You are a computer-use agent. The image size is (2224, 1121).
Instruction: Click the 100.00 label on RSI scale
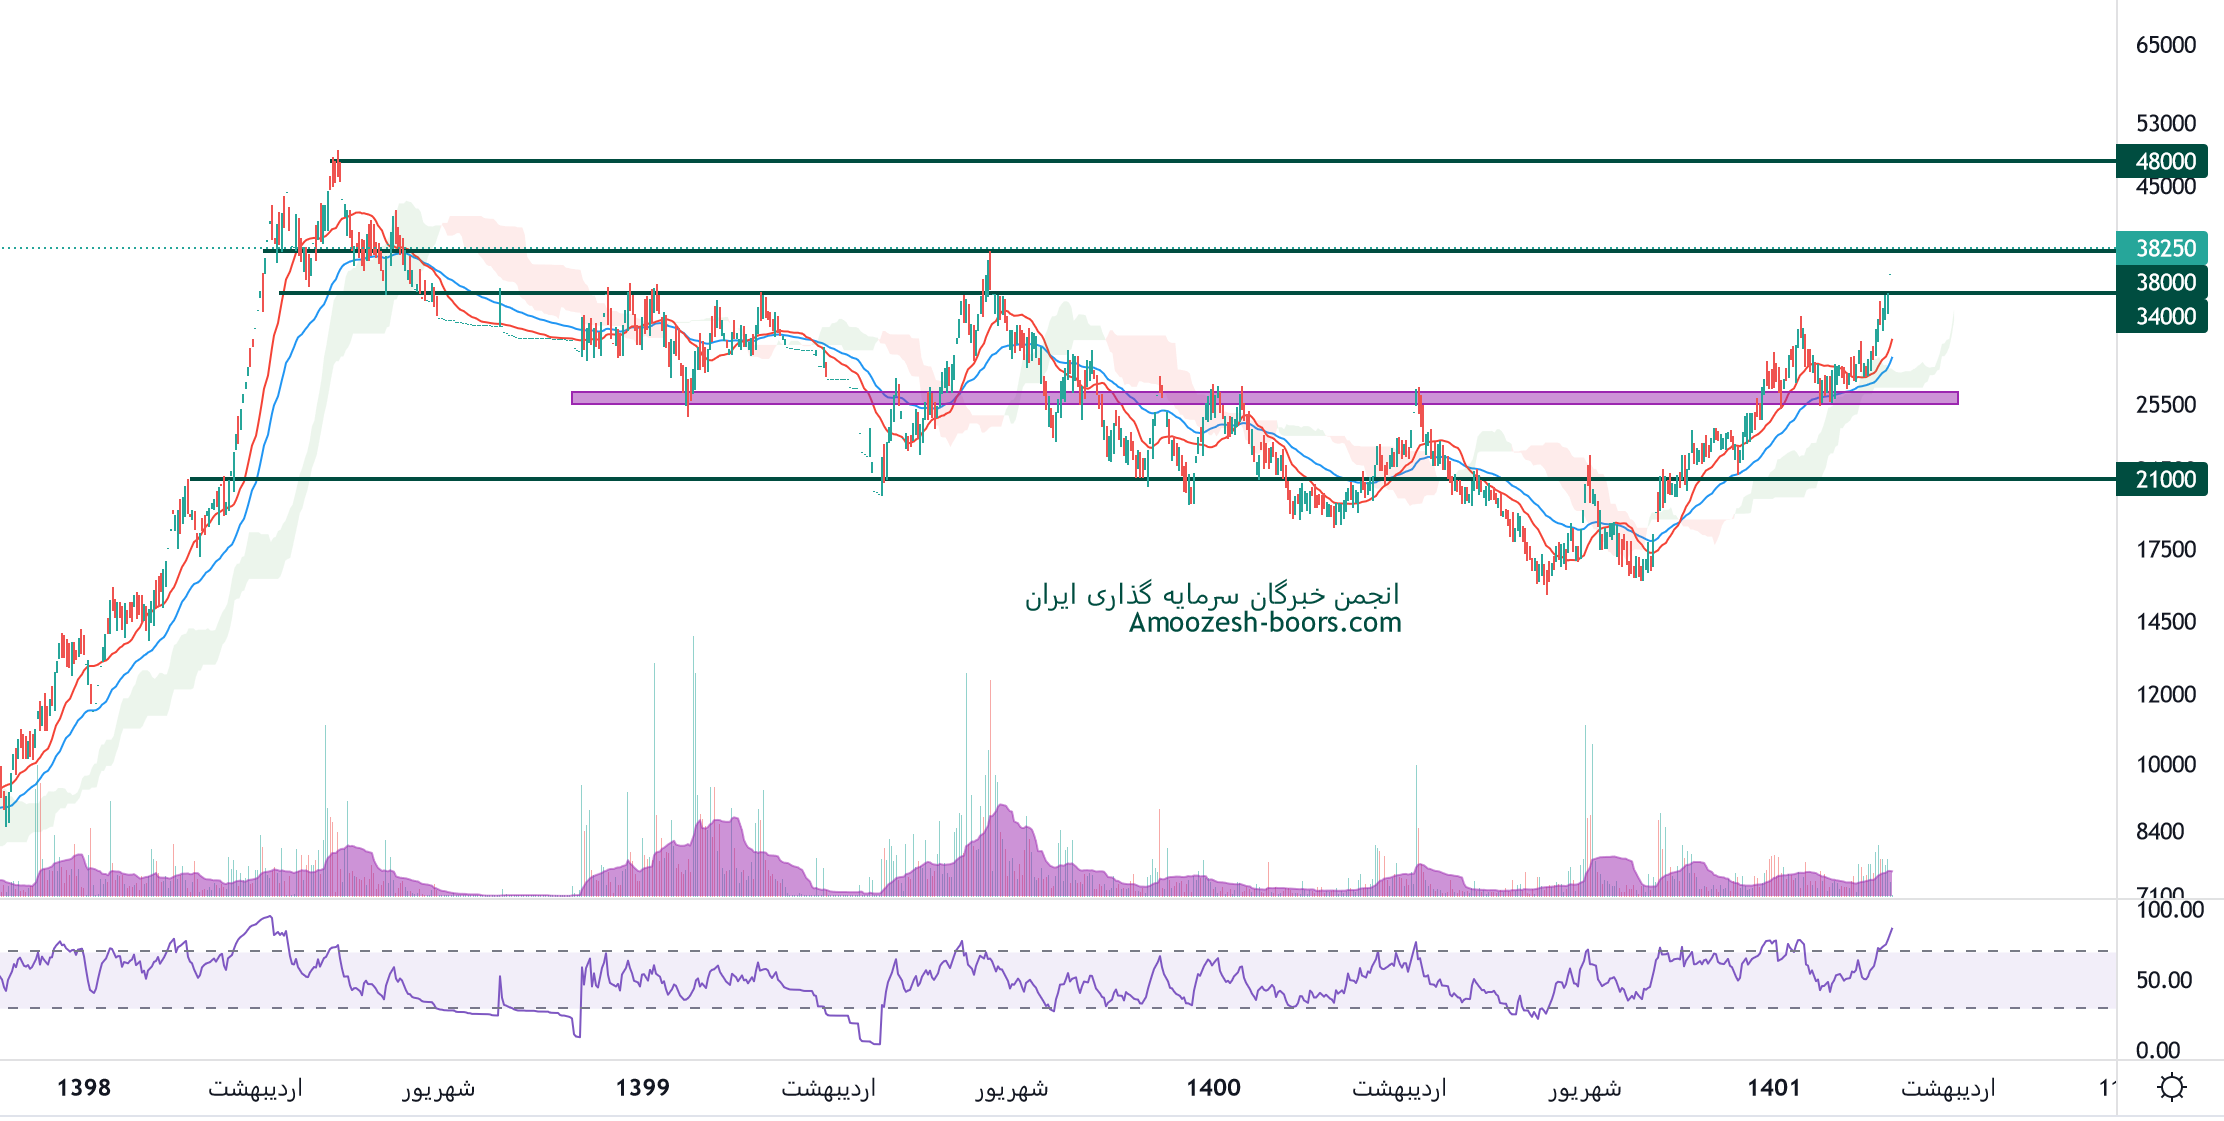[2169, 910]
